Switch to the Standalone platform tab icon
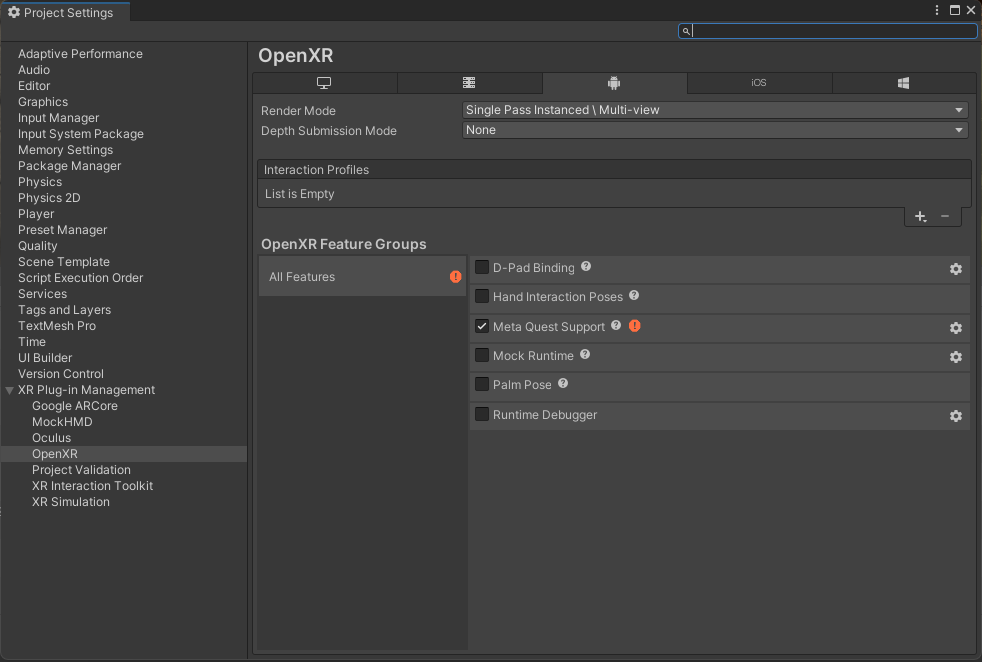Screen dimensions: 982x662 tap(323, 83)
